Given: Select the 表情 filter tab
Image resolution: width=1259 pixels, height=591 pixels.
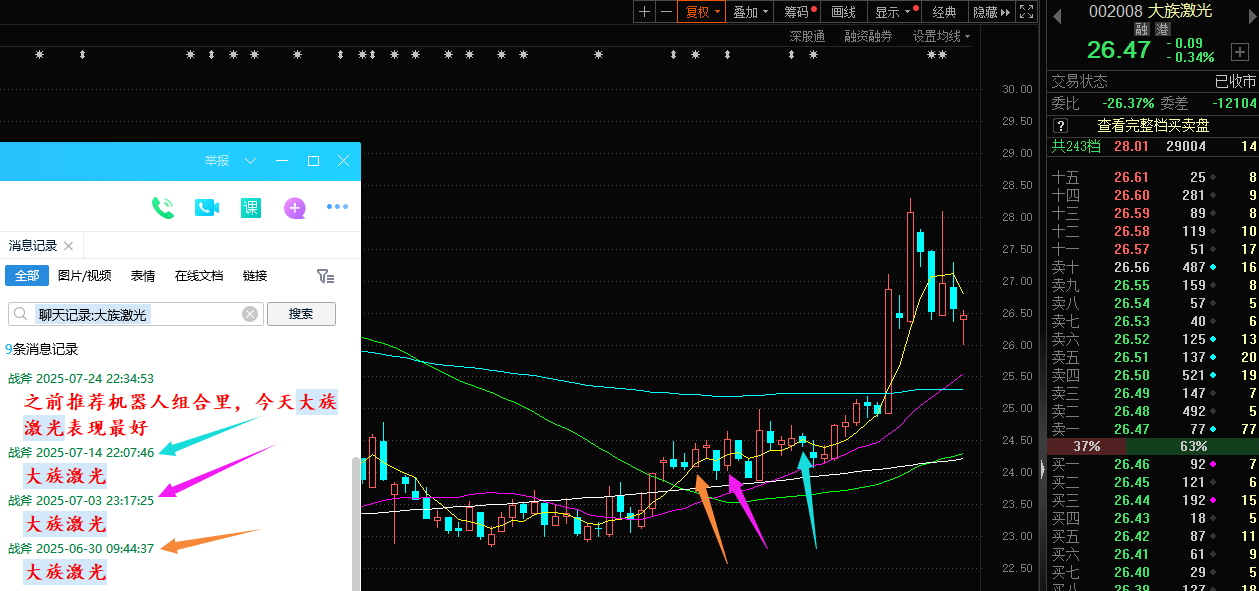Looking at the screenshot, I should [143, 276].
